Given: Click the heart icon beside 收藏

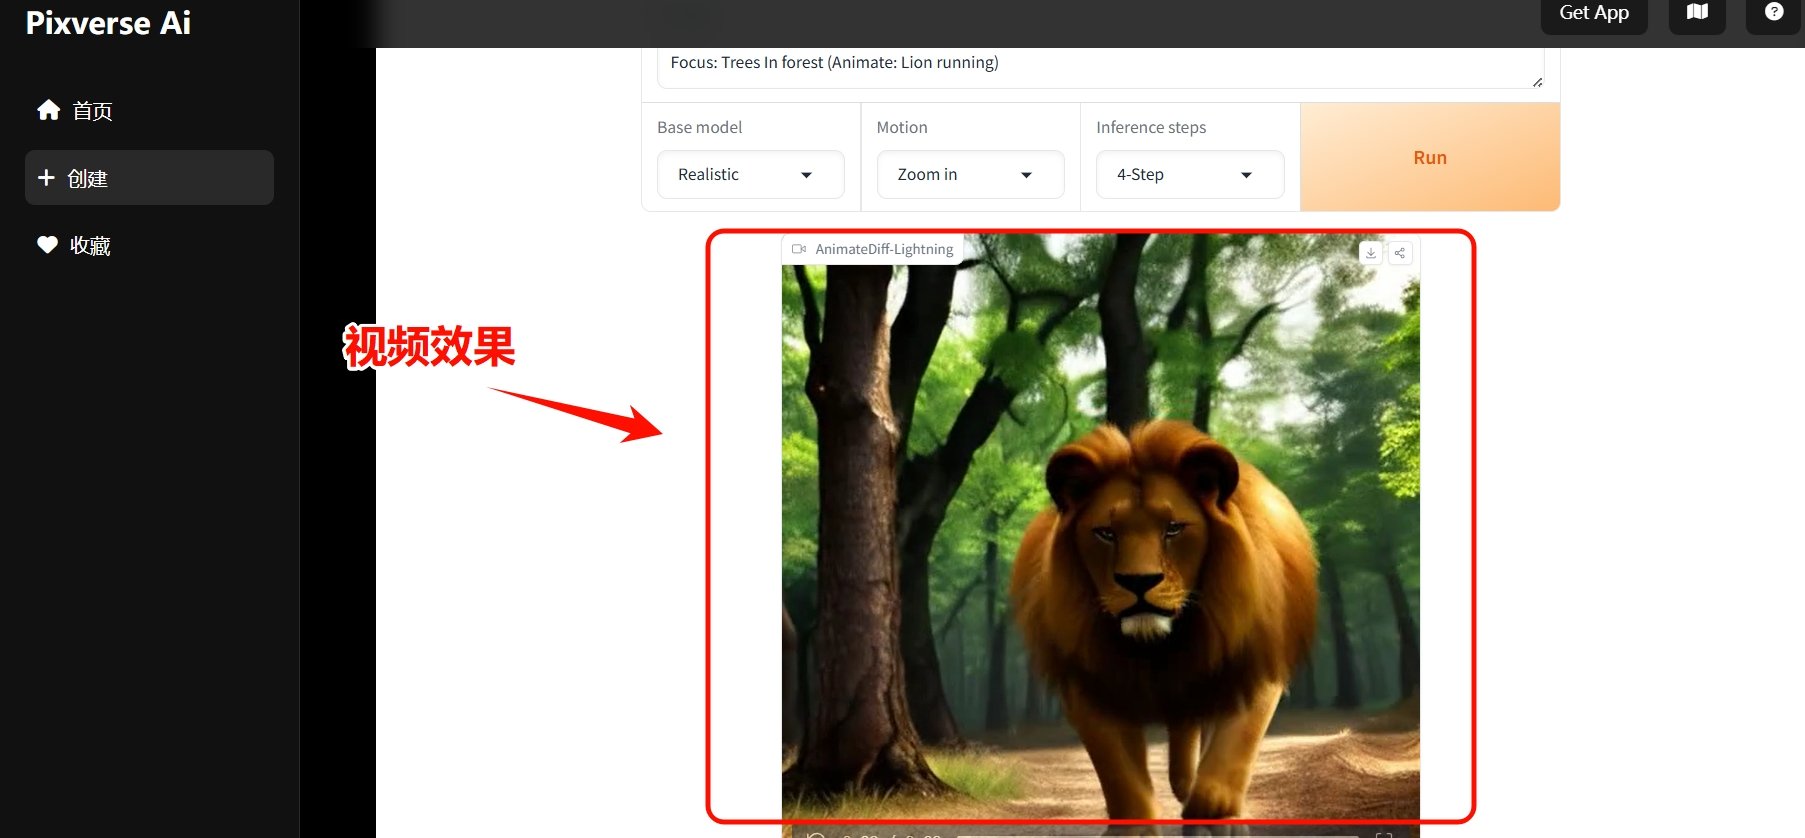Looking at the screenshot, I should click(x=47, y=245).
